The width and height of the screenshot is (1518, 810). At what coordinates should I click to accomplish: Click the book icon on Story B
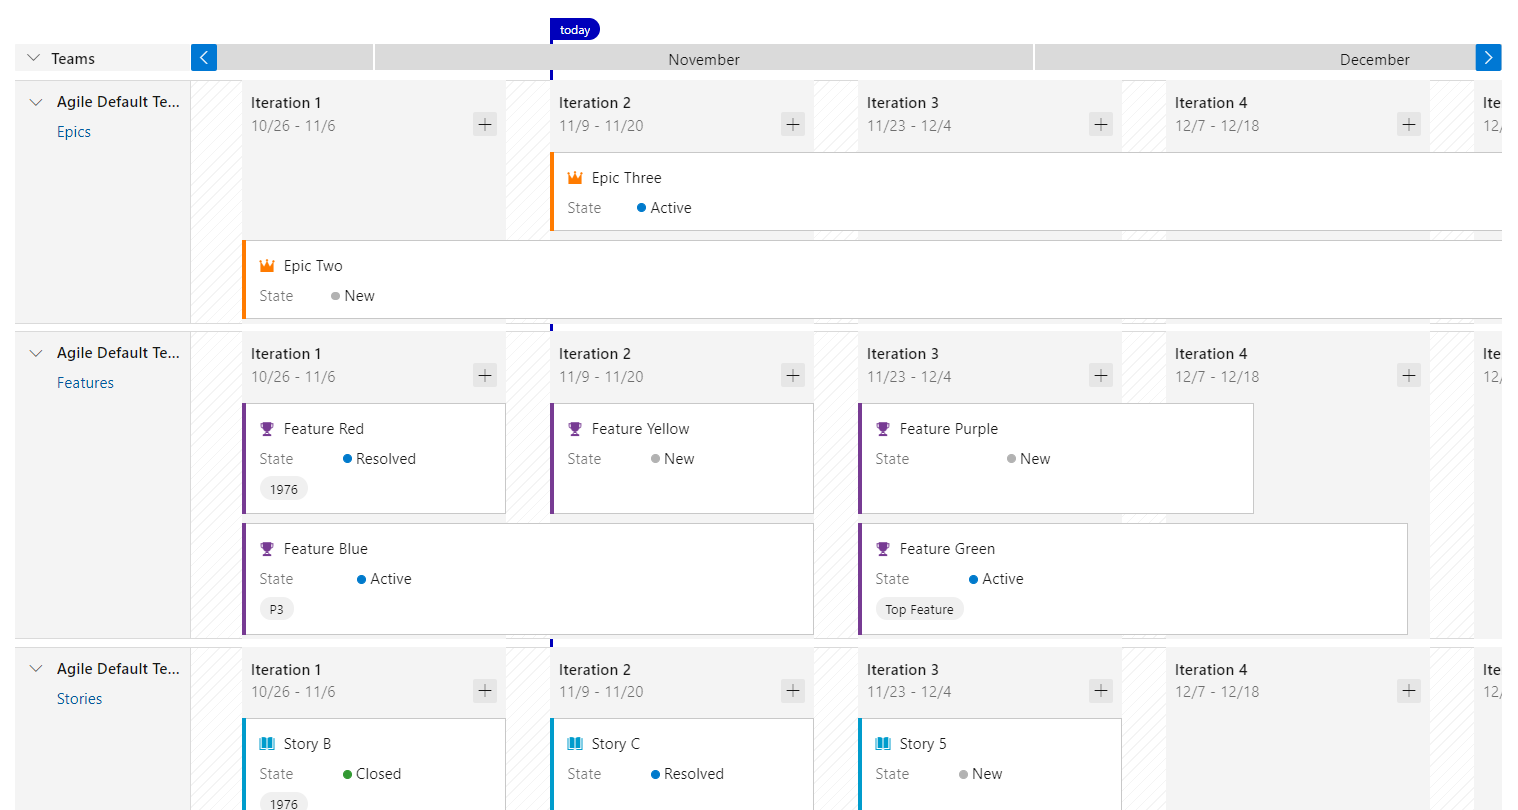click(x=267, y=743)
